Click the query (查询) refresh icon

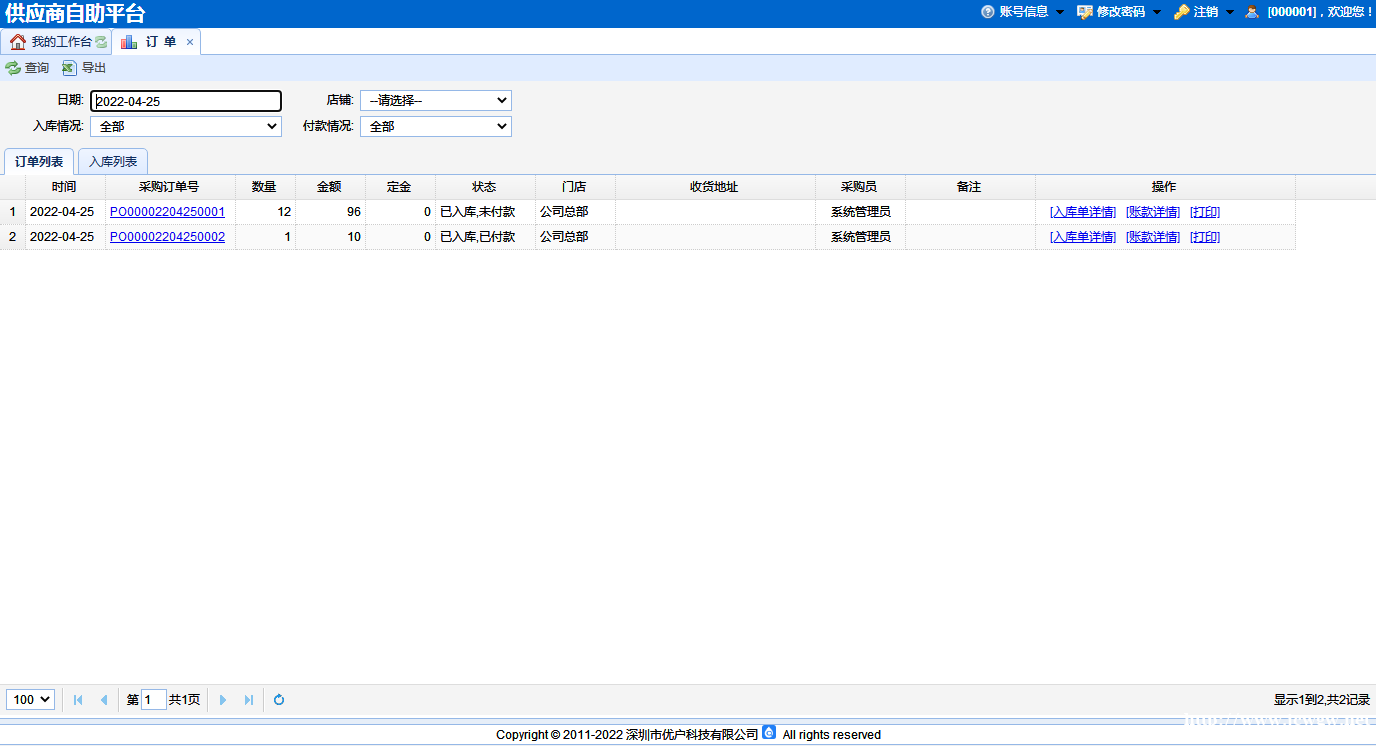pyautogui.click(x=13, y=68)
